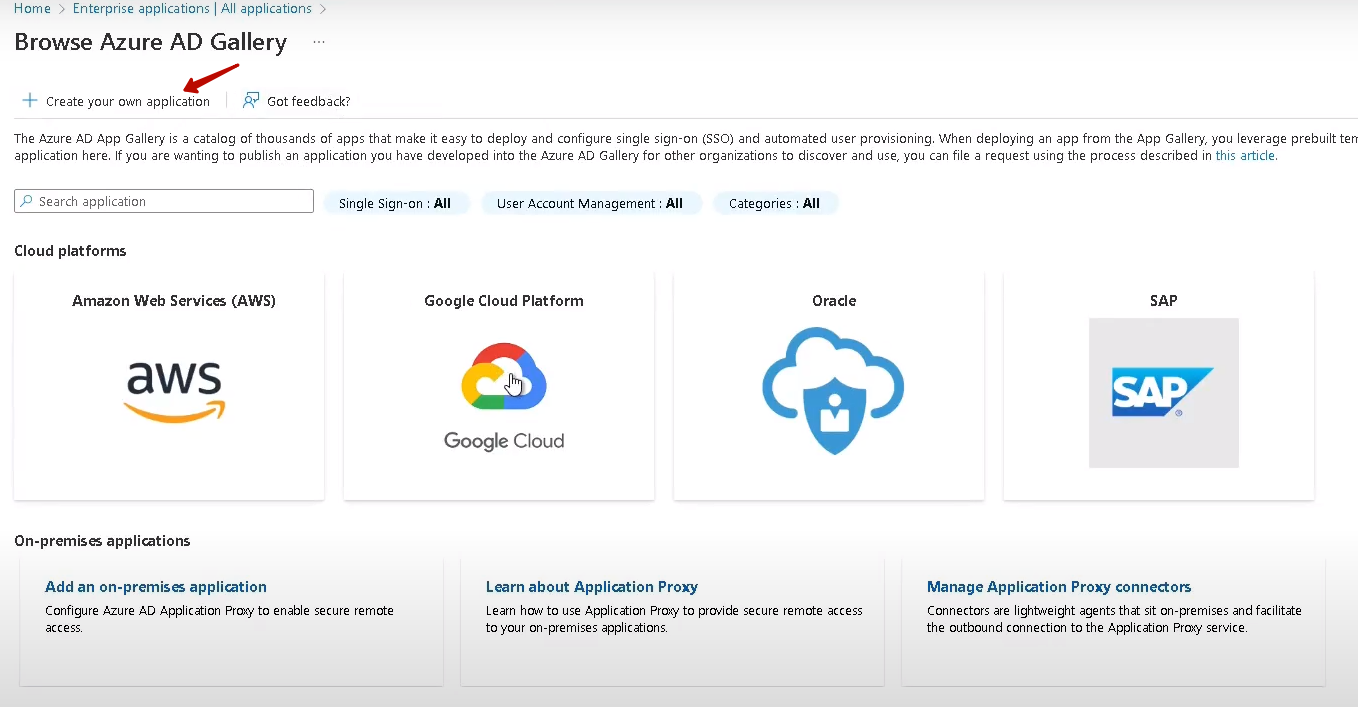Screen dimensions: 1358x707
Task: Click Create your own application button
Action: coord(127,101)
